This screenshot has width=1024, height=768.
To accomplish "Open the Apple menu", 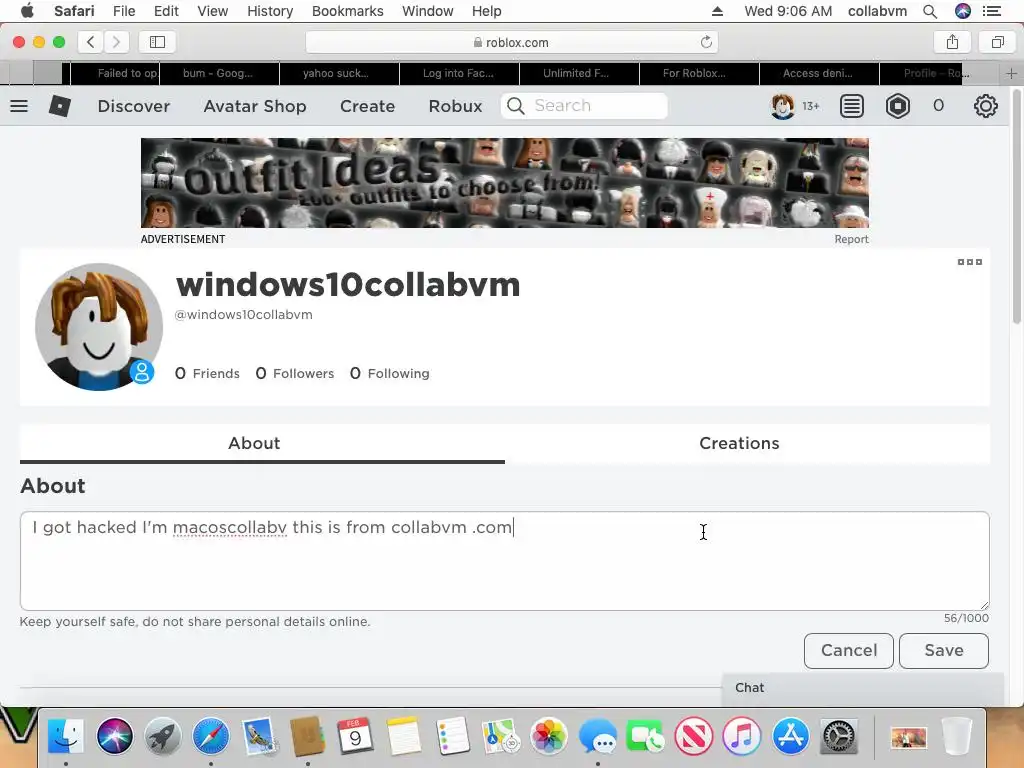I will [27, 11].
